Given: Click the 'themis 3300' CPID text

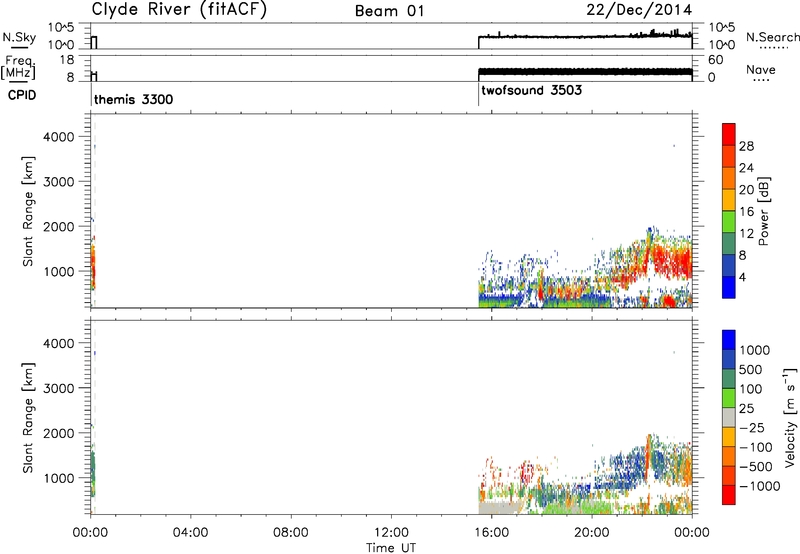Looking at the screenshot, I should (x=134, y=99).
